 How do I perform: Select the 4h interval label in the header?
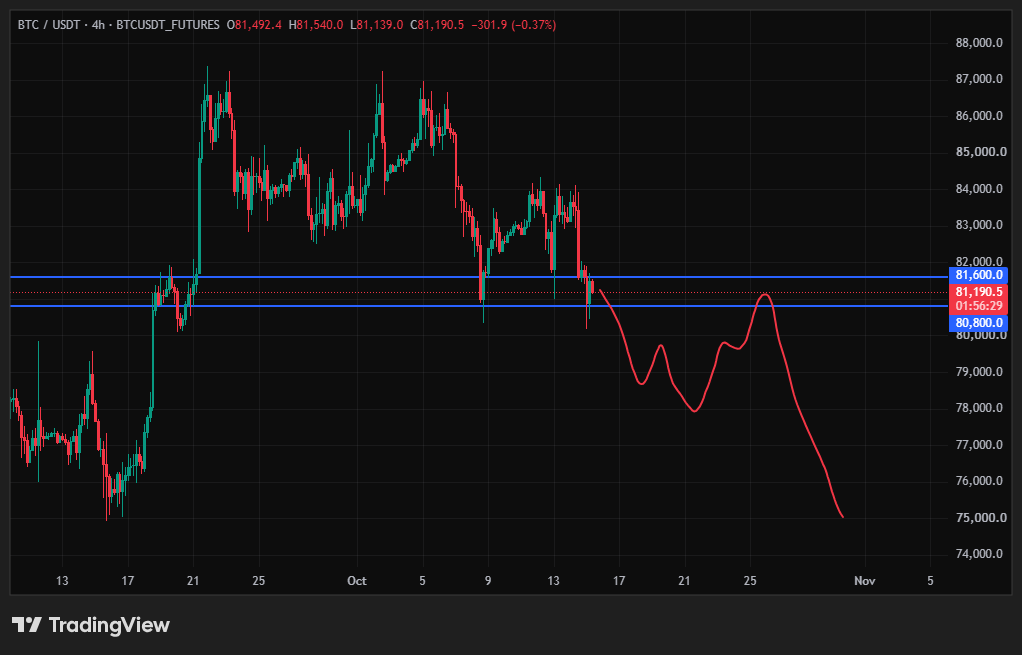click(x=98, y=25)
